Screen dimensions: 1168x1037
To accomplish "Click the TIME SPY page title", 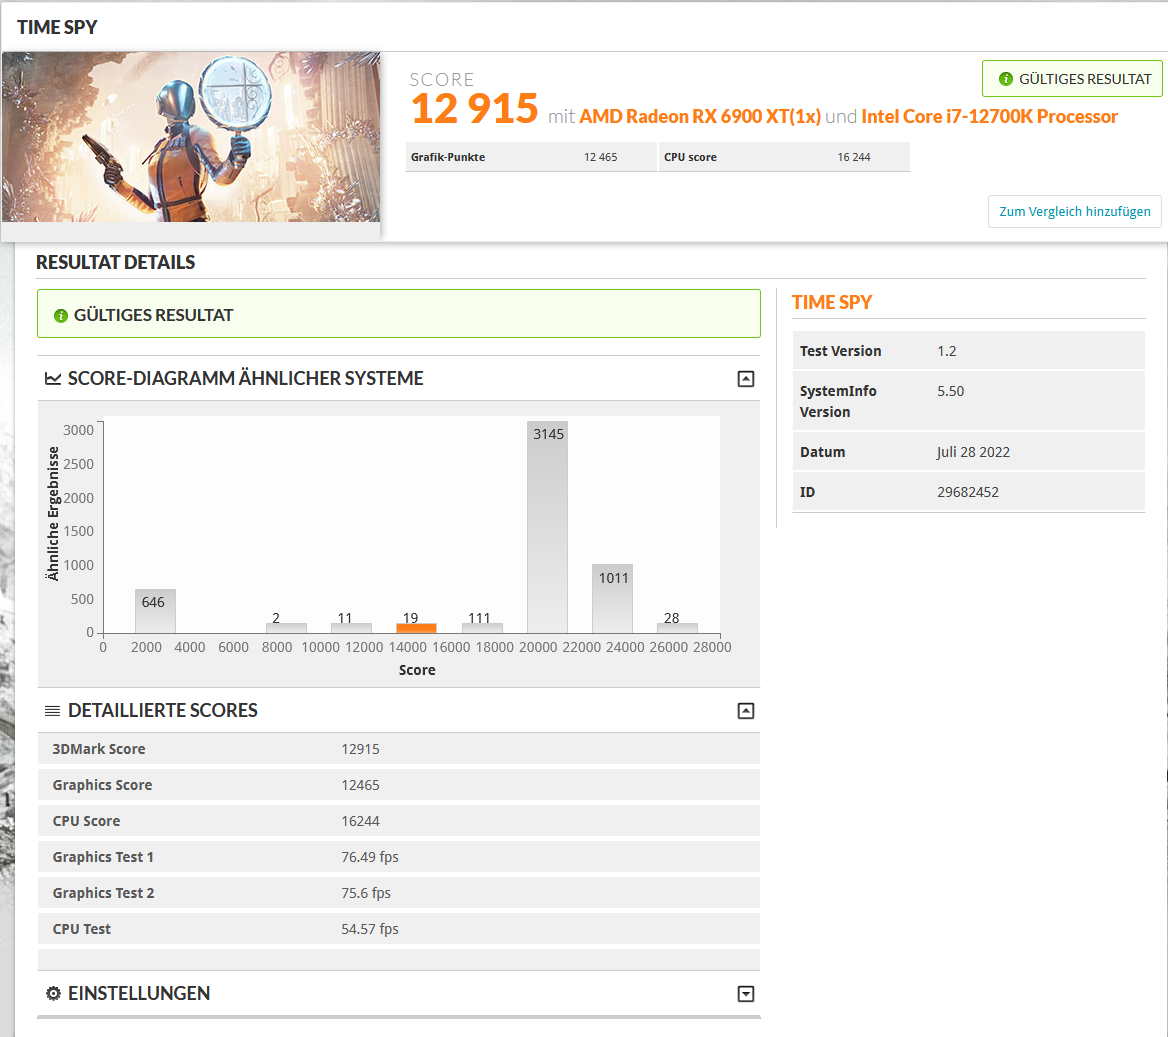I will tap(57, 28).
